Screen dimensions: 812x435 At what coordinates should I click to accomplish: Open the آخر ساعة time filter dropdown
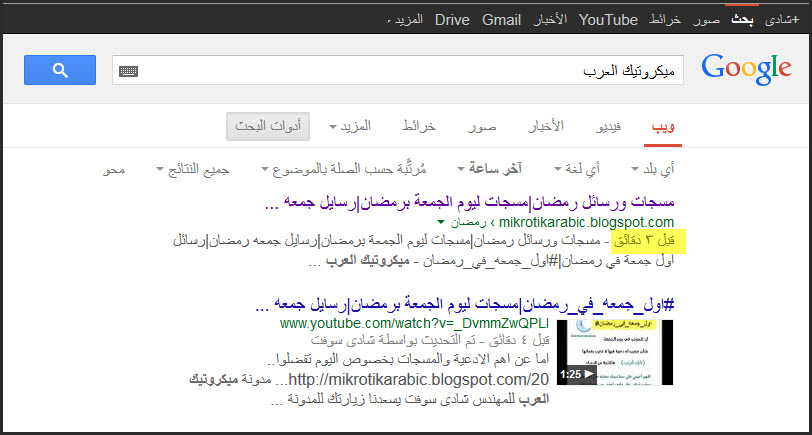490,169
